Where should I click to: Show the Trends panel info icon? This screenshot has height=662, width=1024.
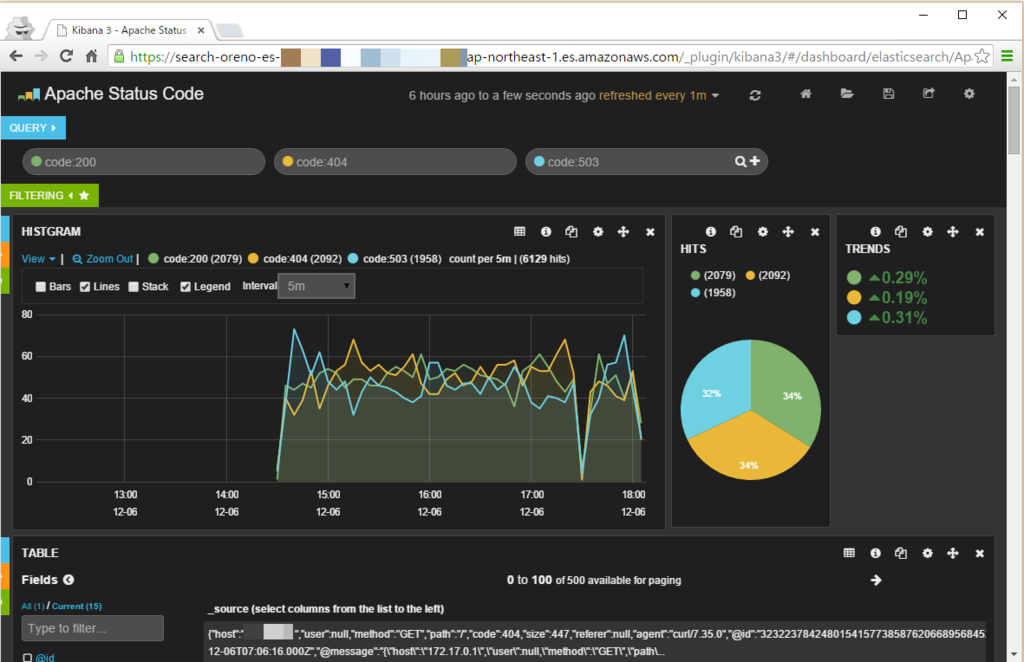click(x=875, y=232)
